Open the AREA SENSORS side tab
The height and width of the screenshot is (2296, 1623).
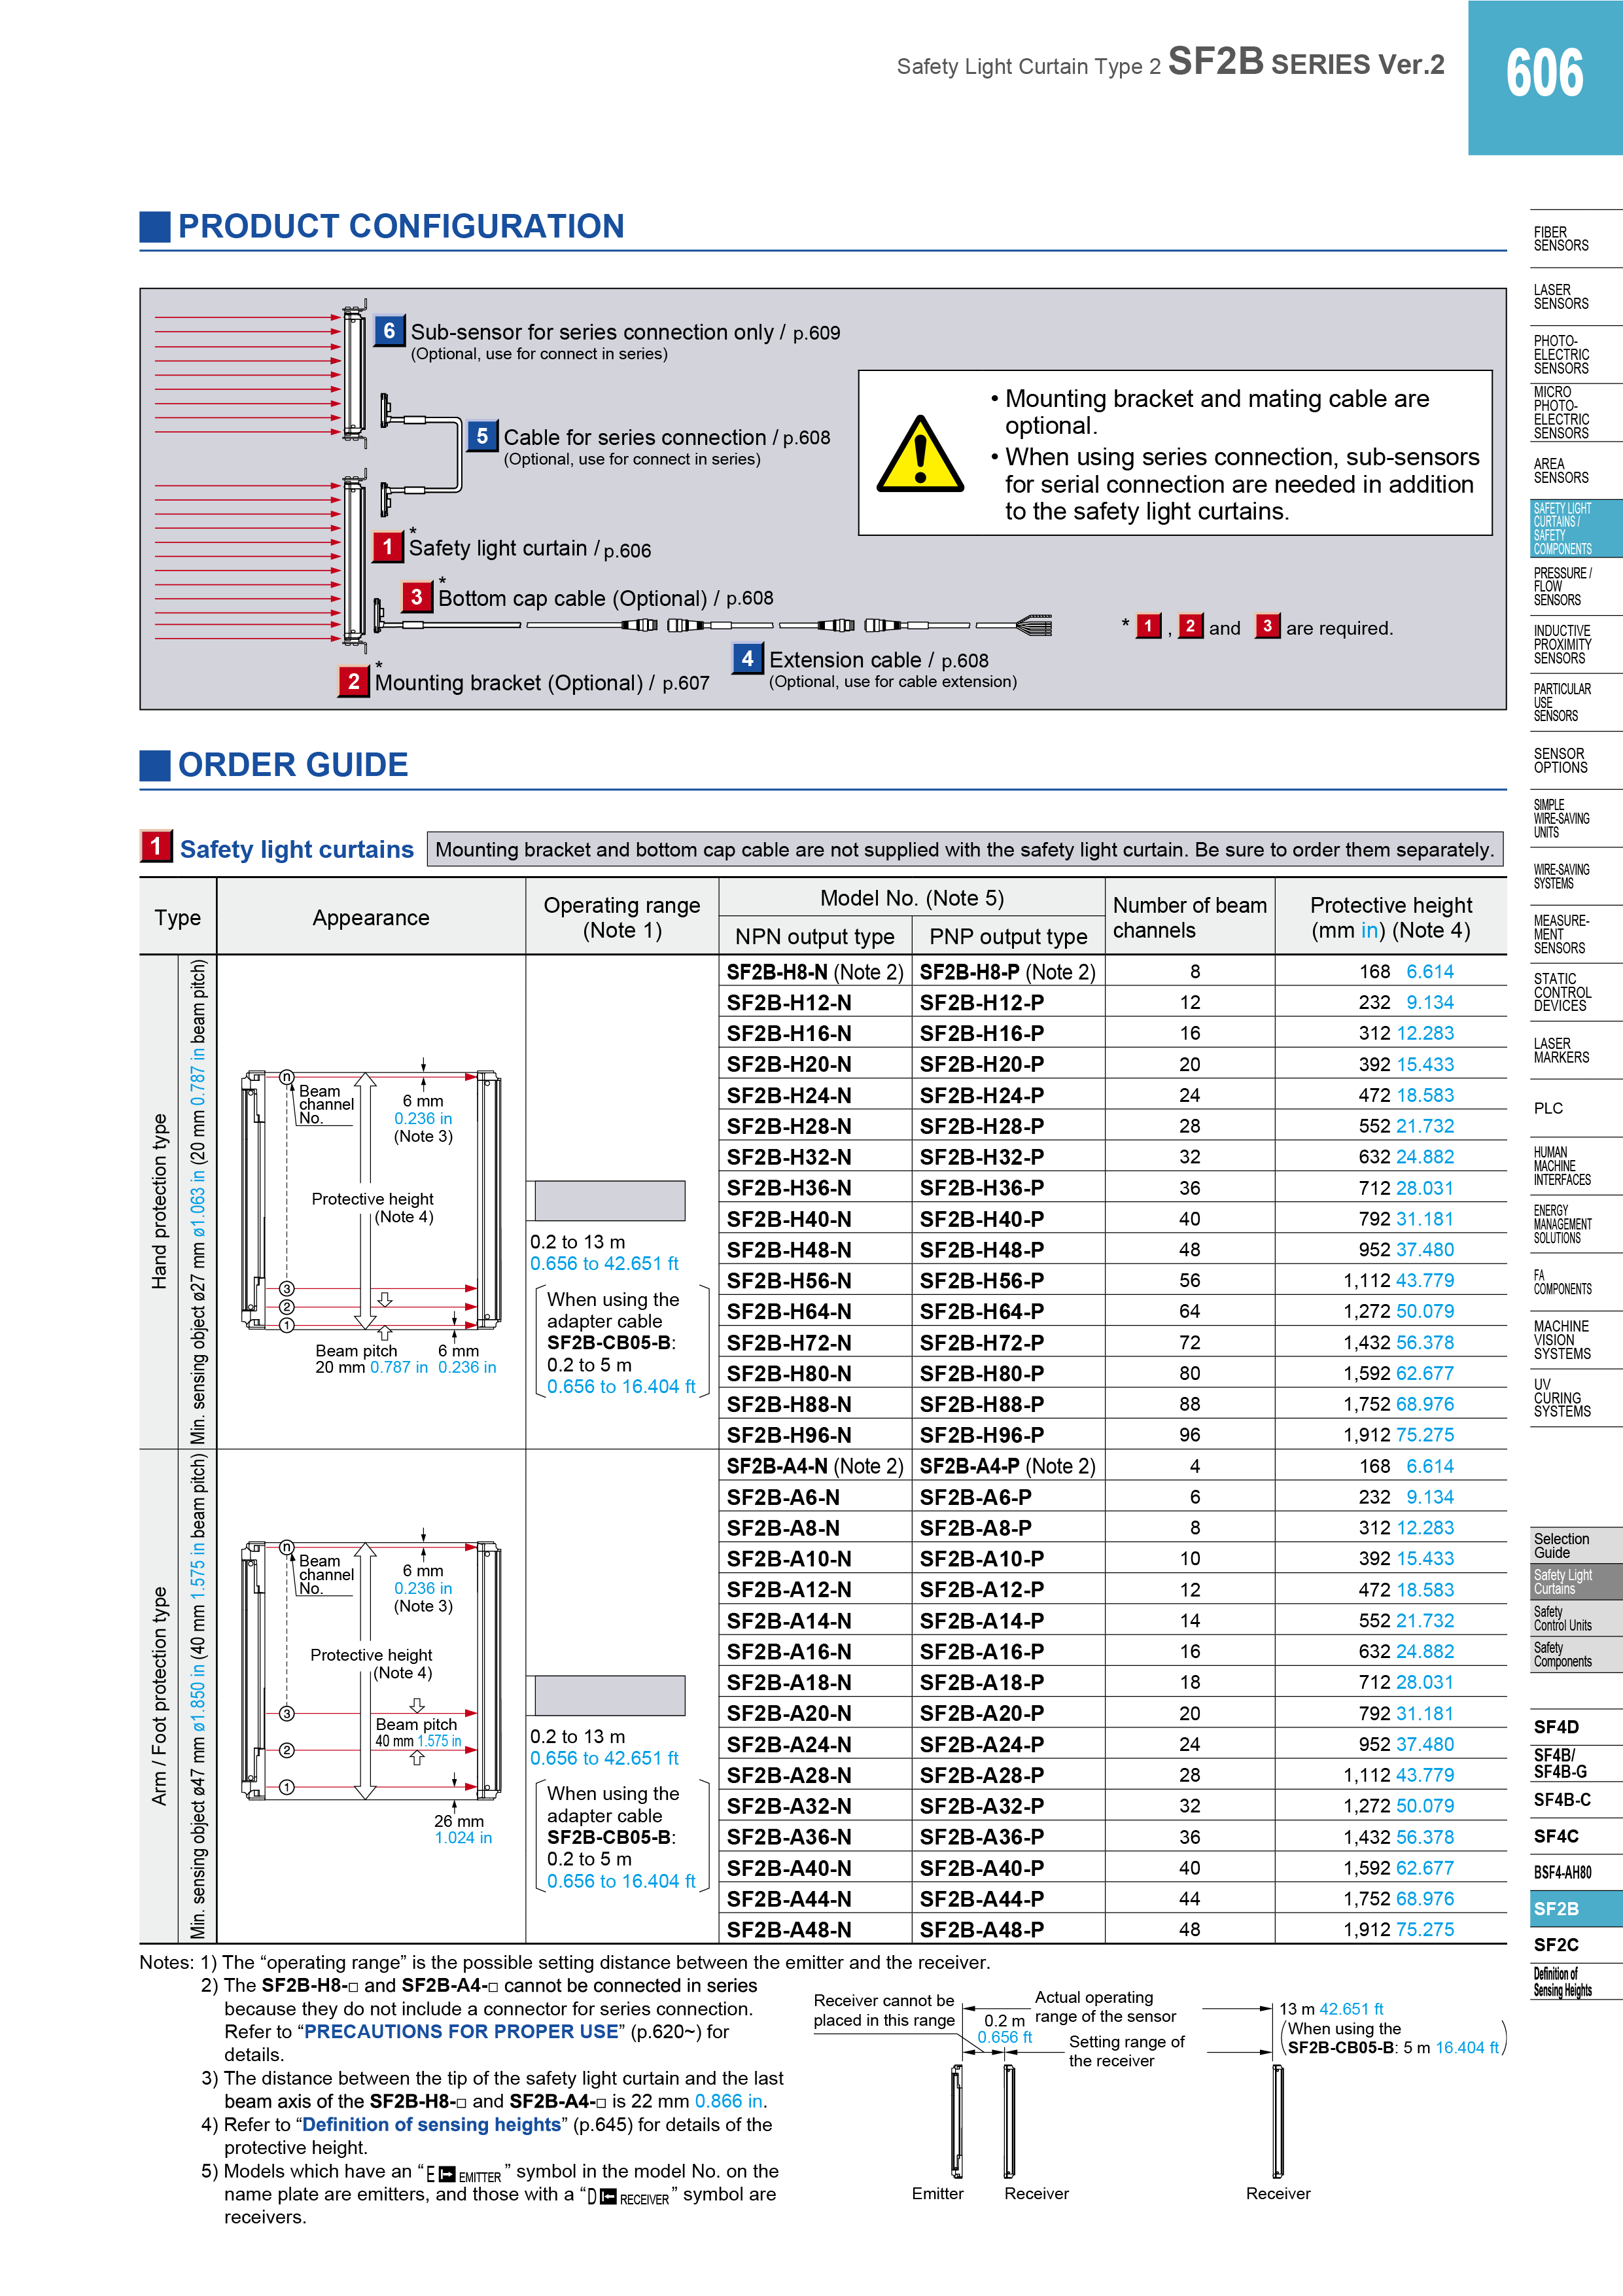click(1575, 471)
